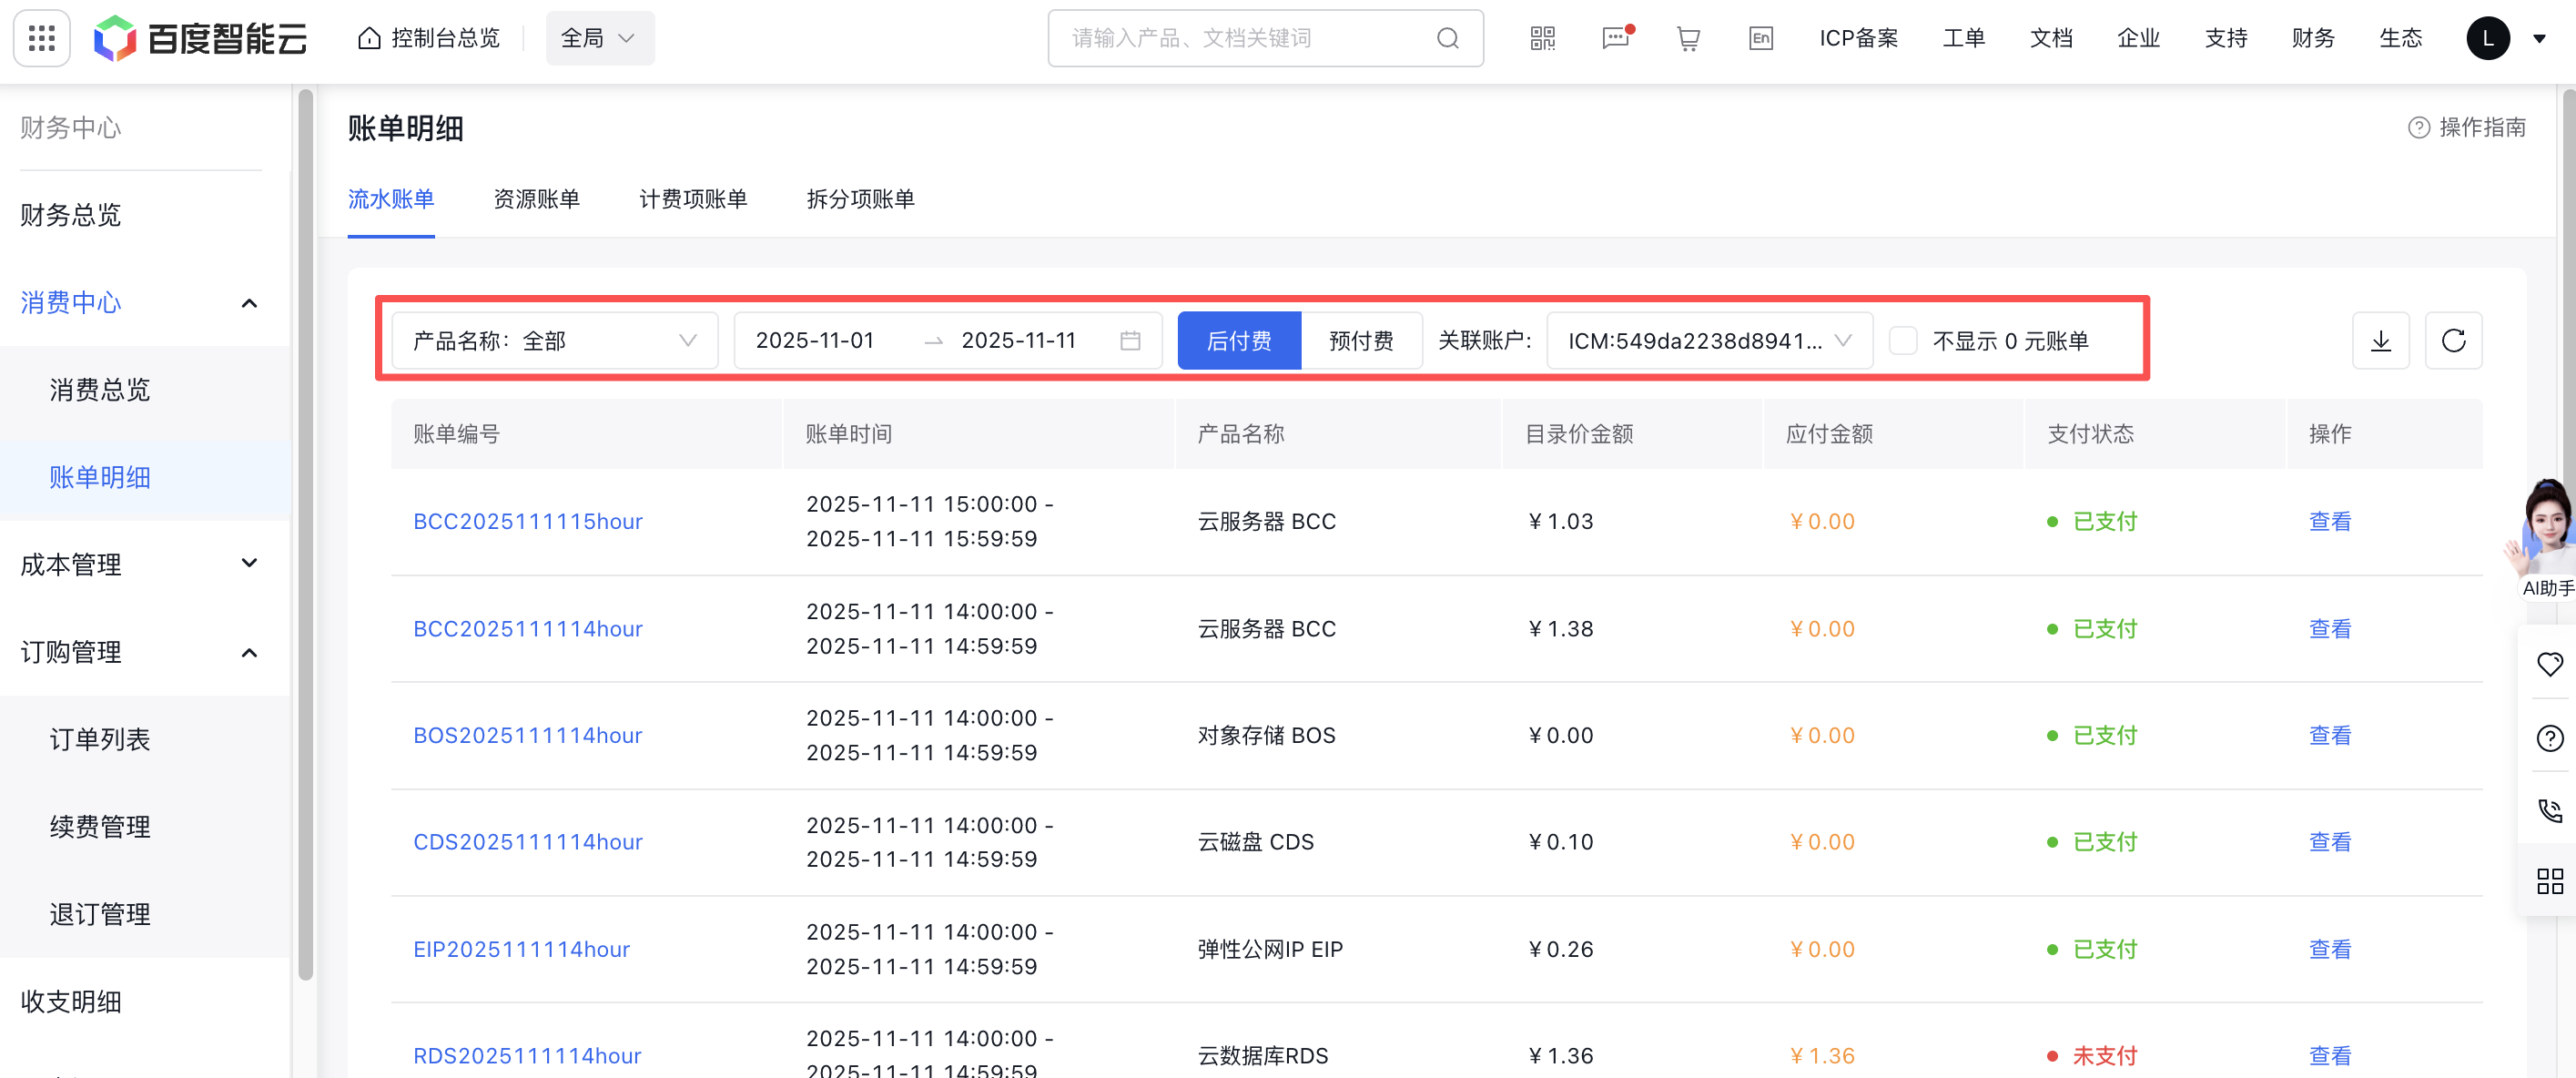The height and width of the screenshot is (1078, 2576).
Task: Refresh the bill table
Action: [x=2453, y=341]
